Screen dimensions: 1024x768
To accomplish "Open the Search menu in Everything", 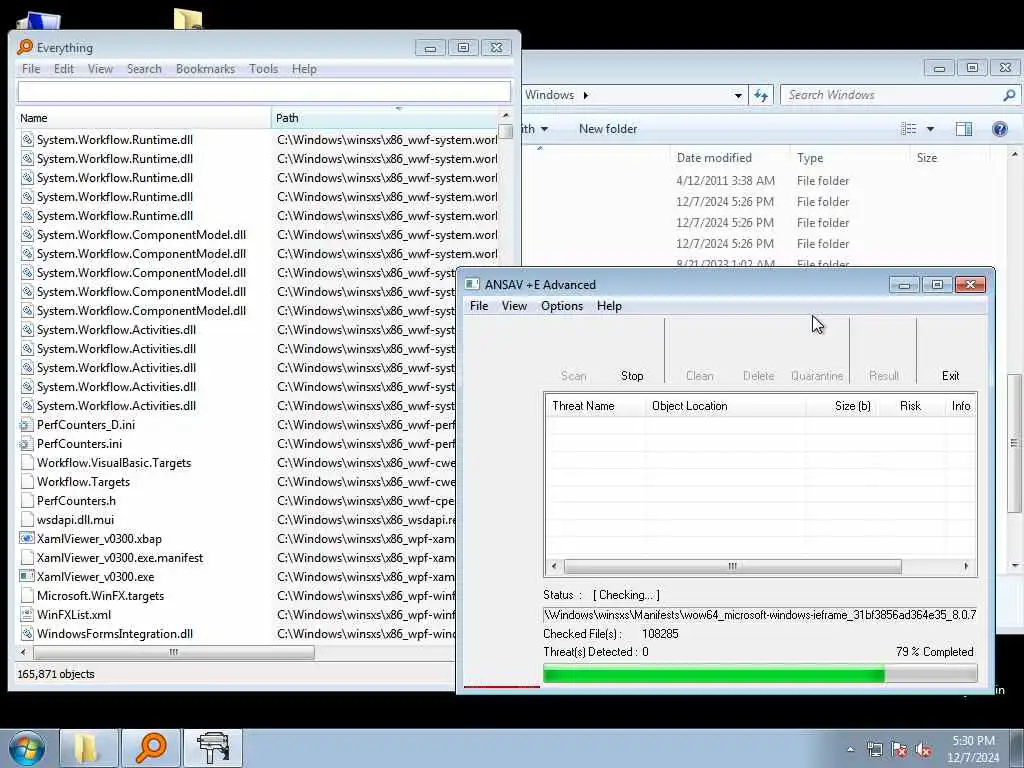I will click(144, 69).
